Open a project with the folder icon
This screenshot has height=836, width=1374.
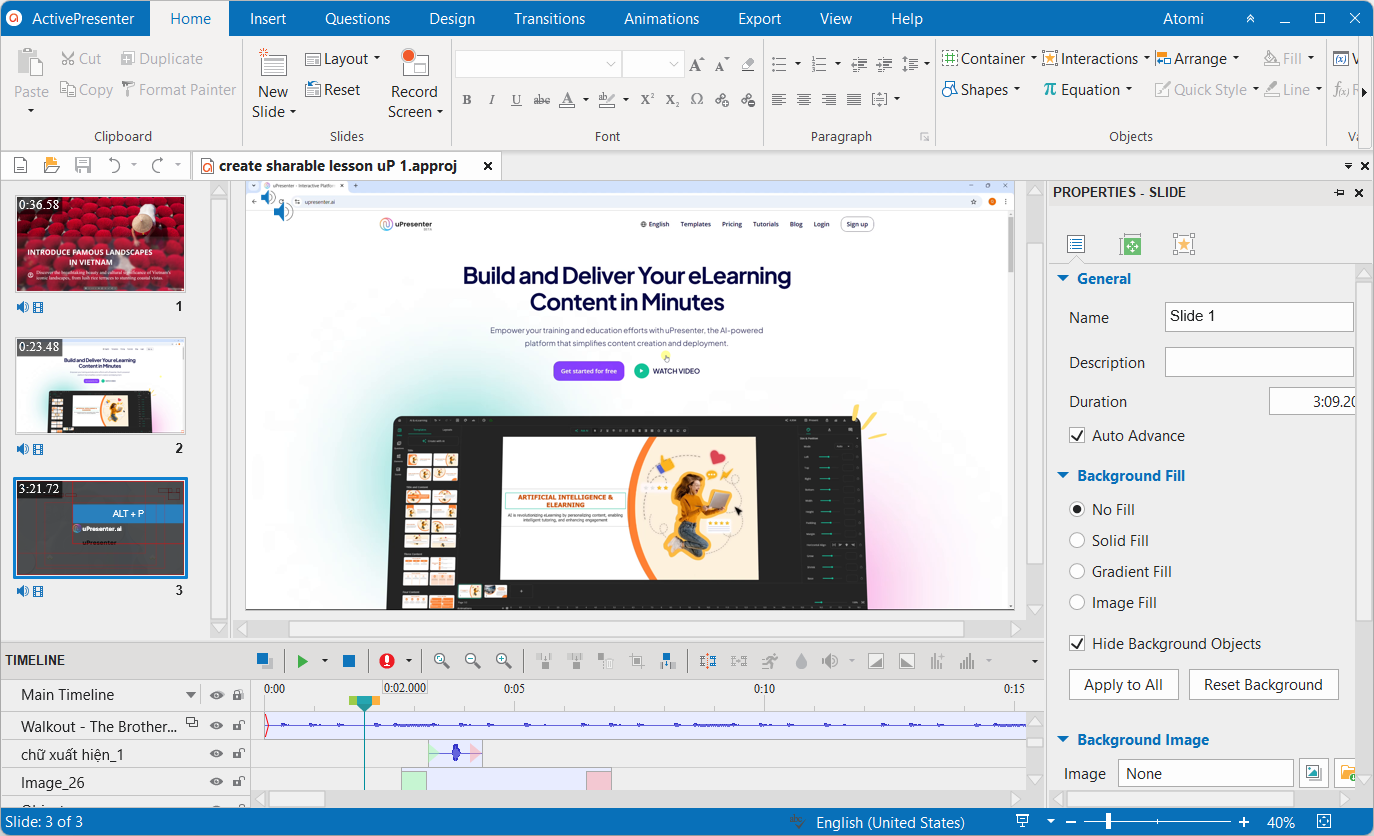pyautogui.click(x=51, y=165)
